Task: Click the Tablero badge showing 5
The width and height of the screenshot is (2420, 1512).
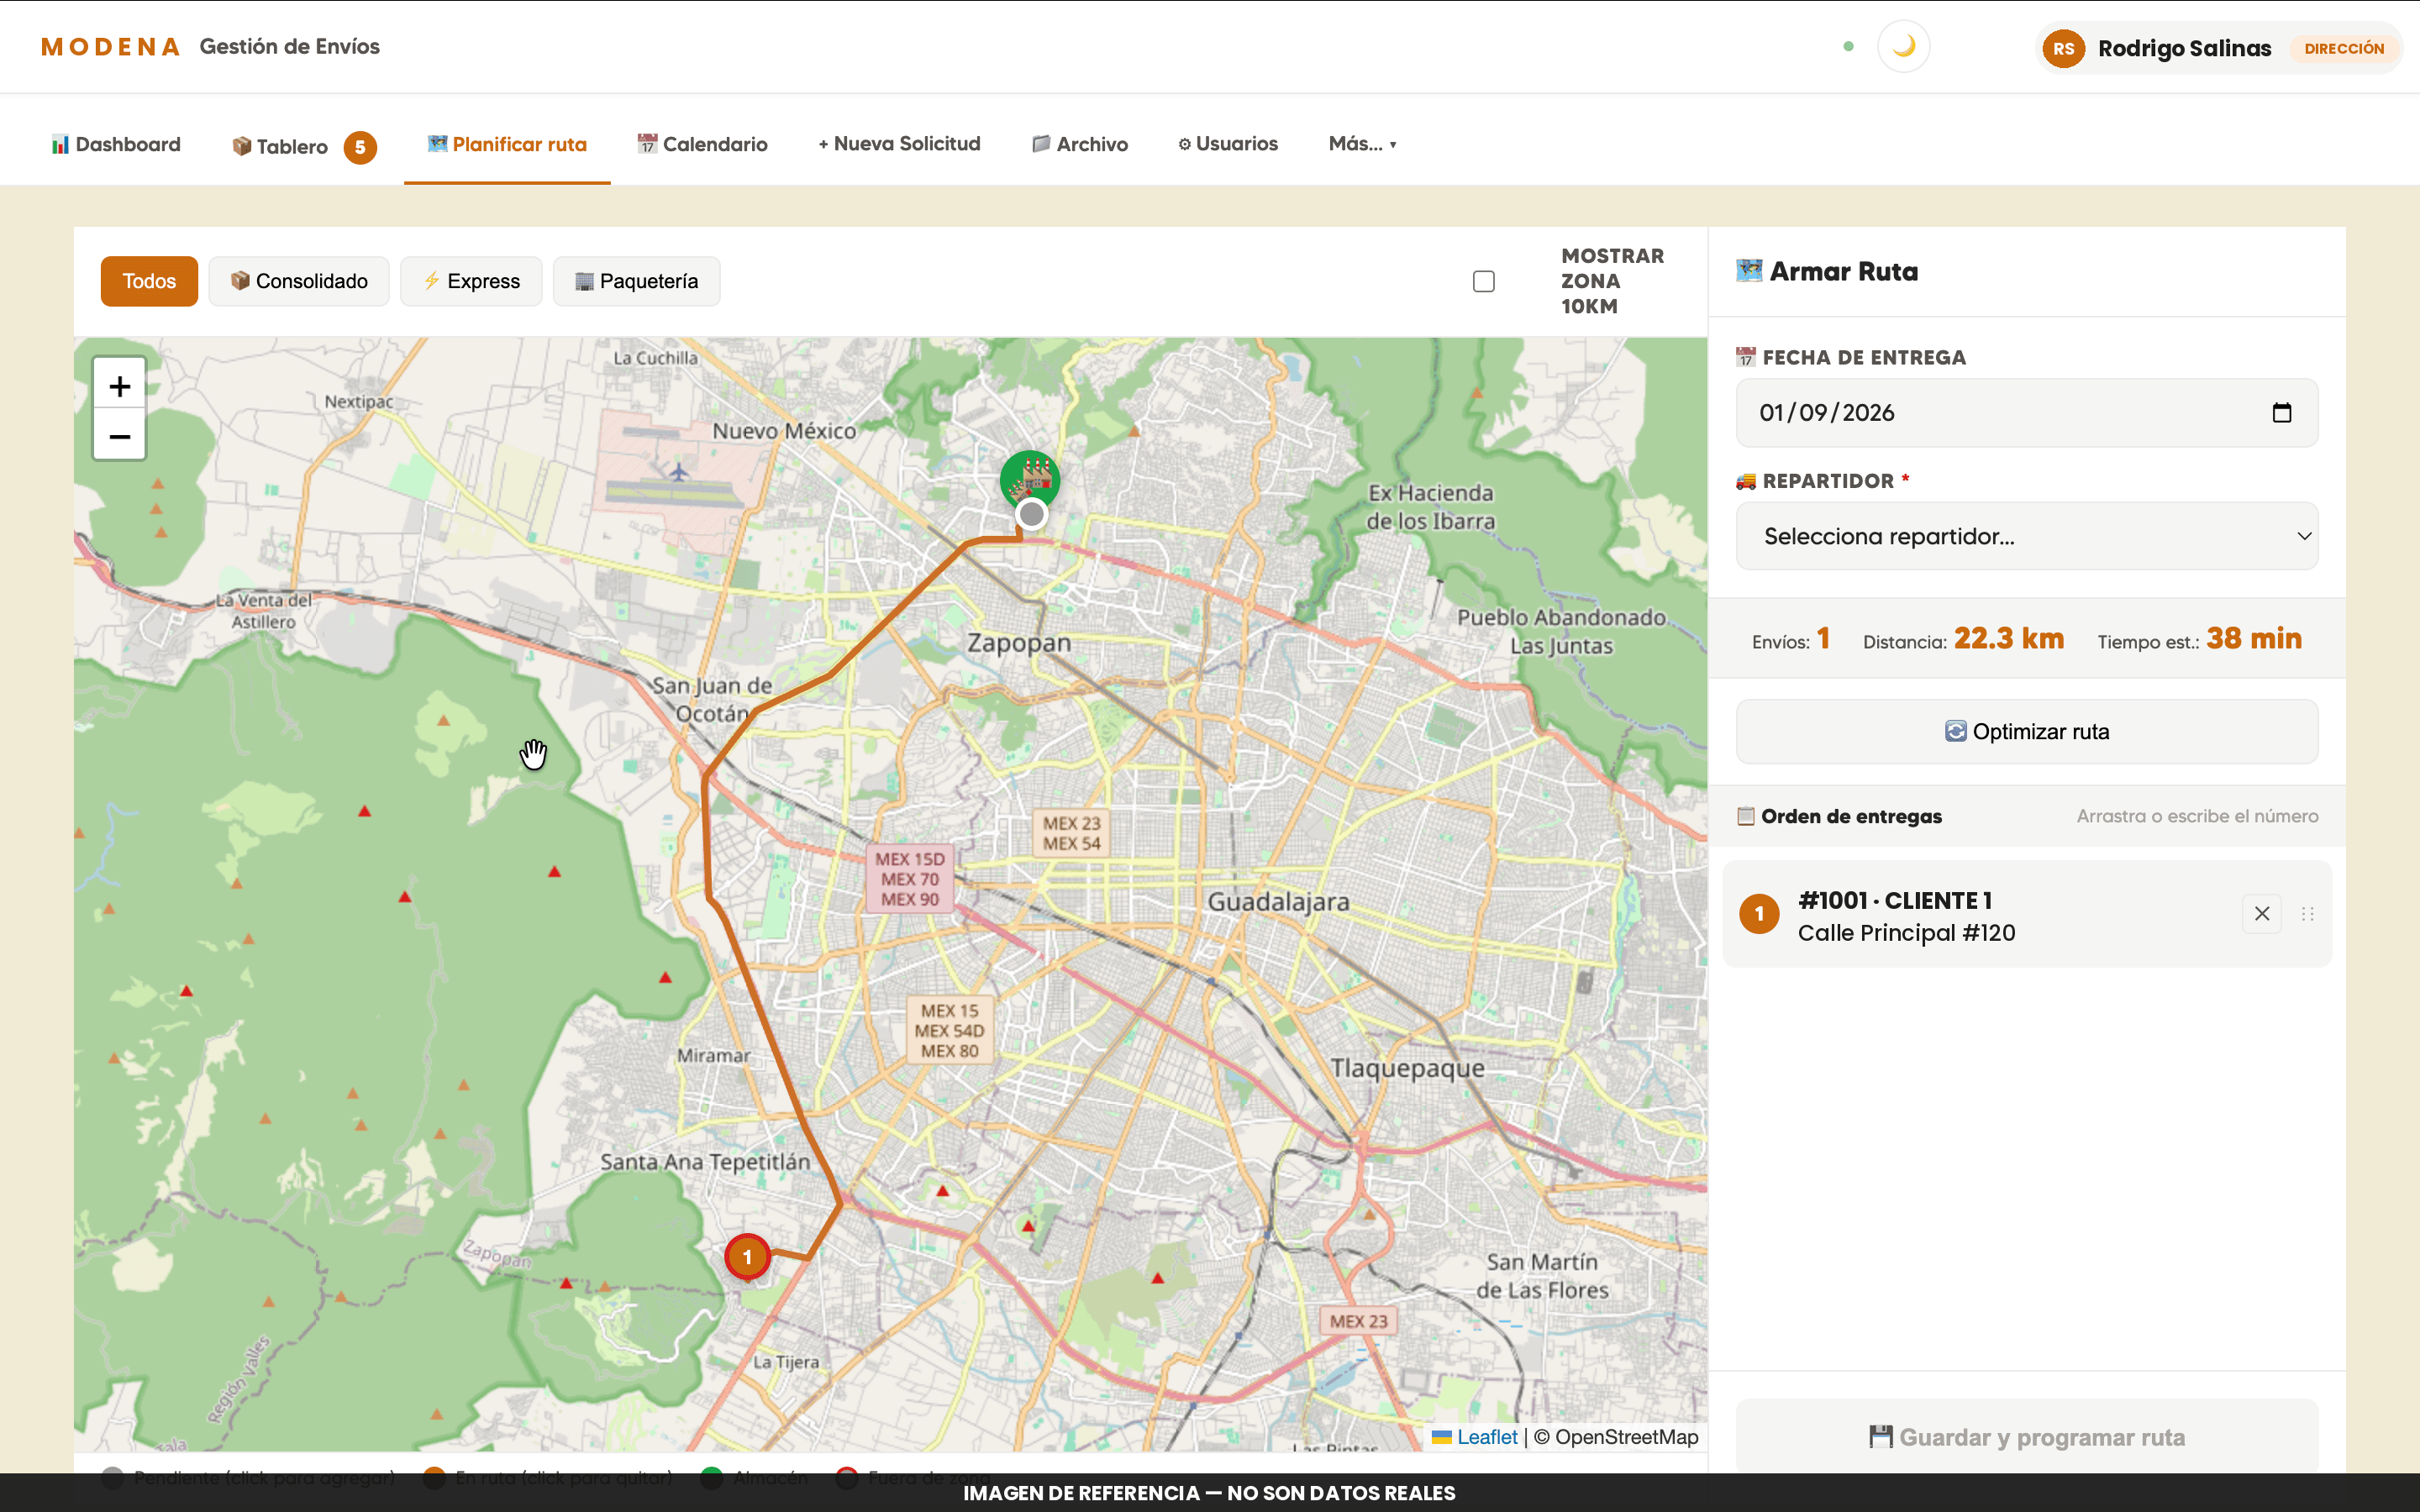Action: click(x=360, y=147)
